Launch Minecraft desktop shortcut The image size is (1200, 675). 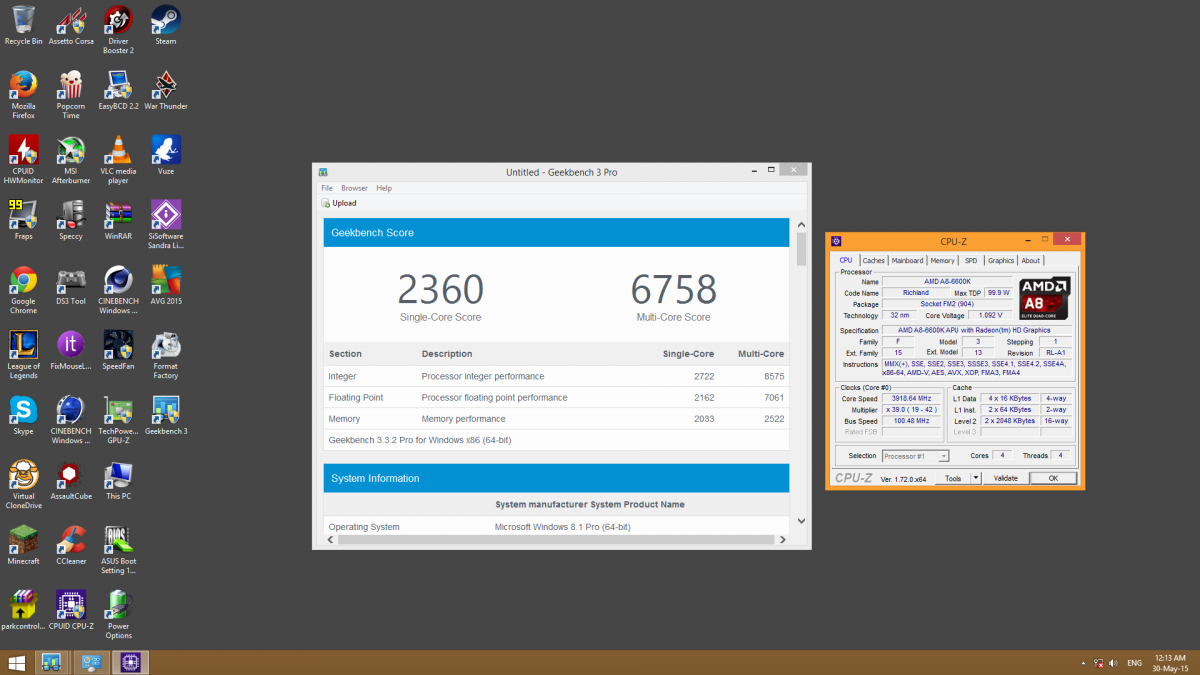(x=23, y=546)
